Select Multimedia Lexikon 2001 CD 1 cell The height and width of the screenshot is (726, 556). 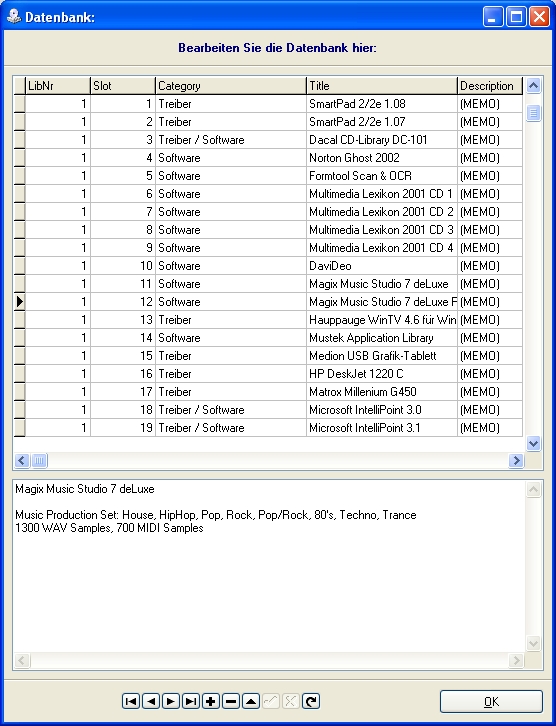[382, 194]
